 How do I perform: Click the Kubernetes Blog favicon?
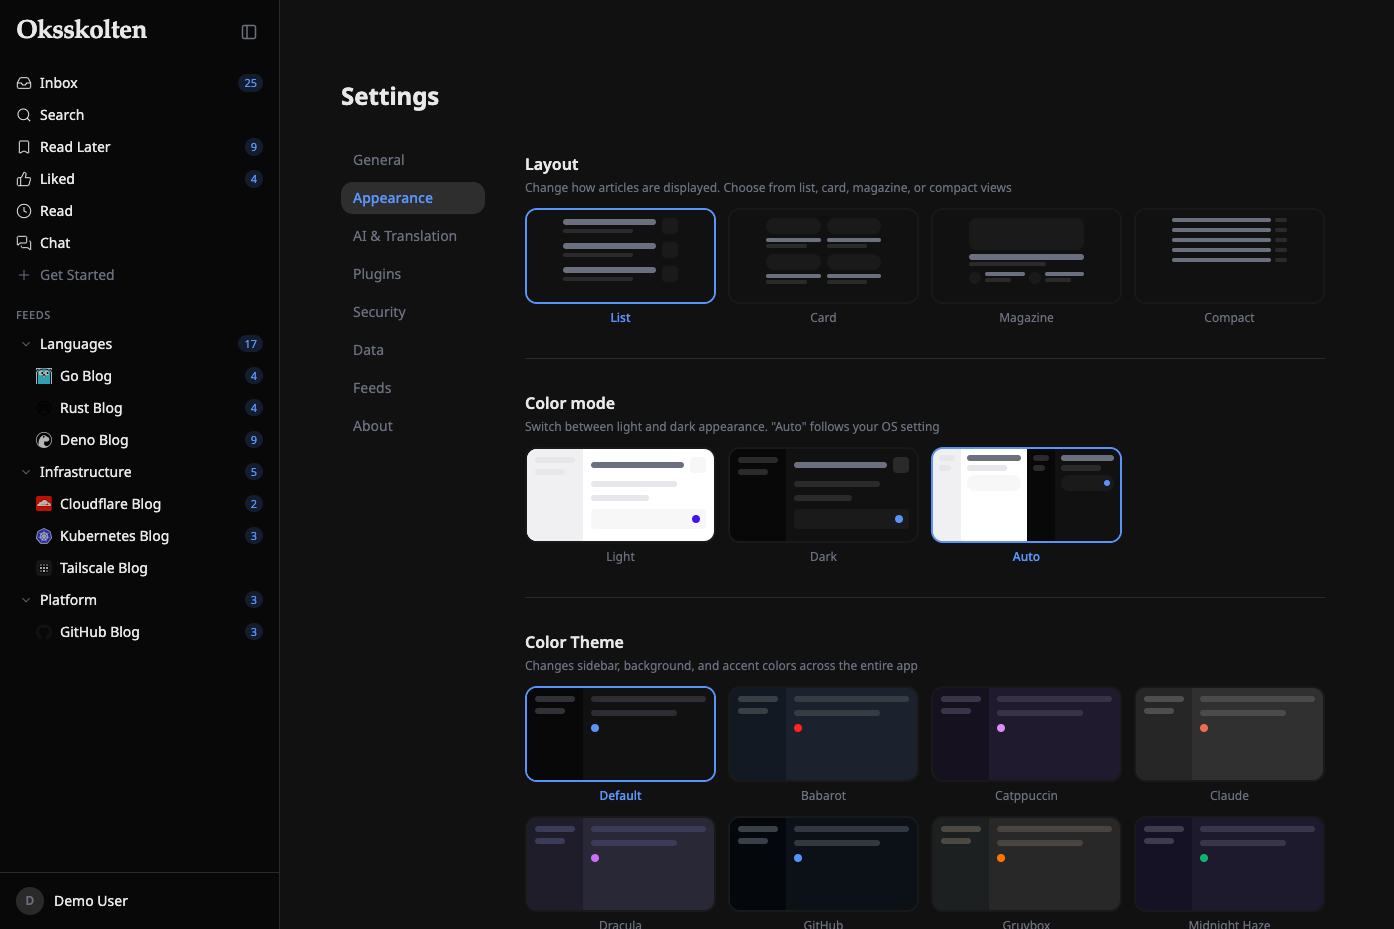point(44,536)
